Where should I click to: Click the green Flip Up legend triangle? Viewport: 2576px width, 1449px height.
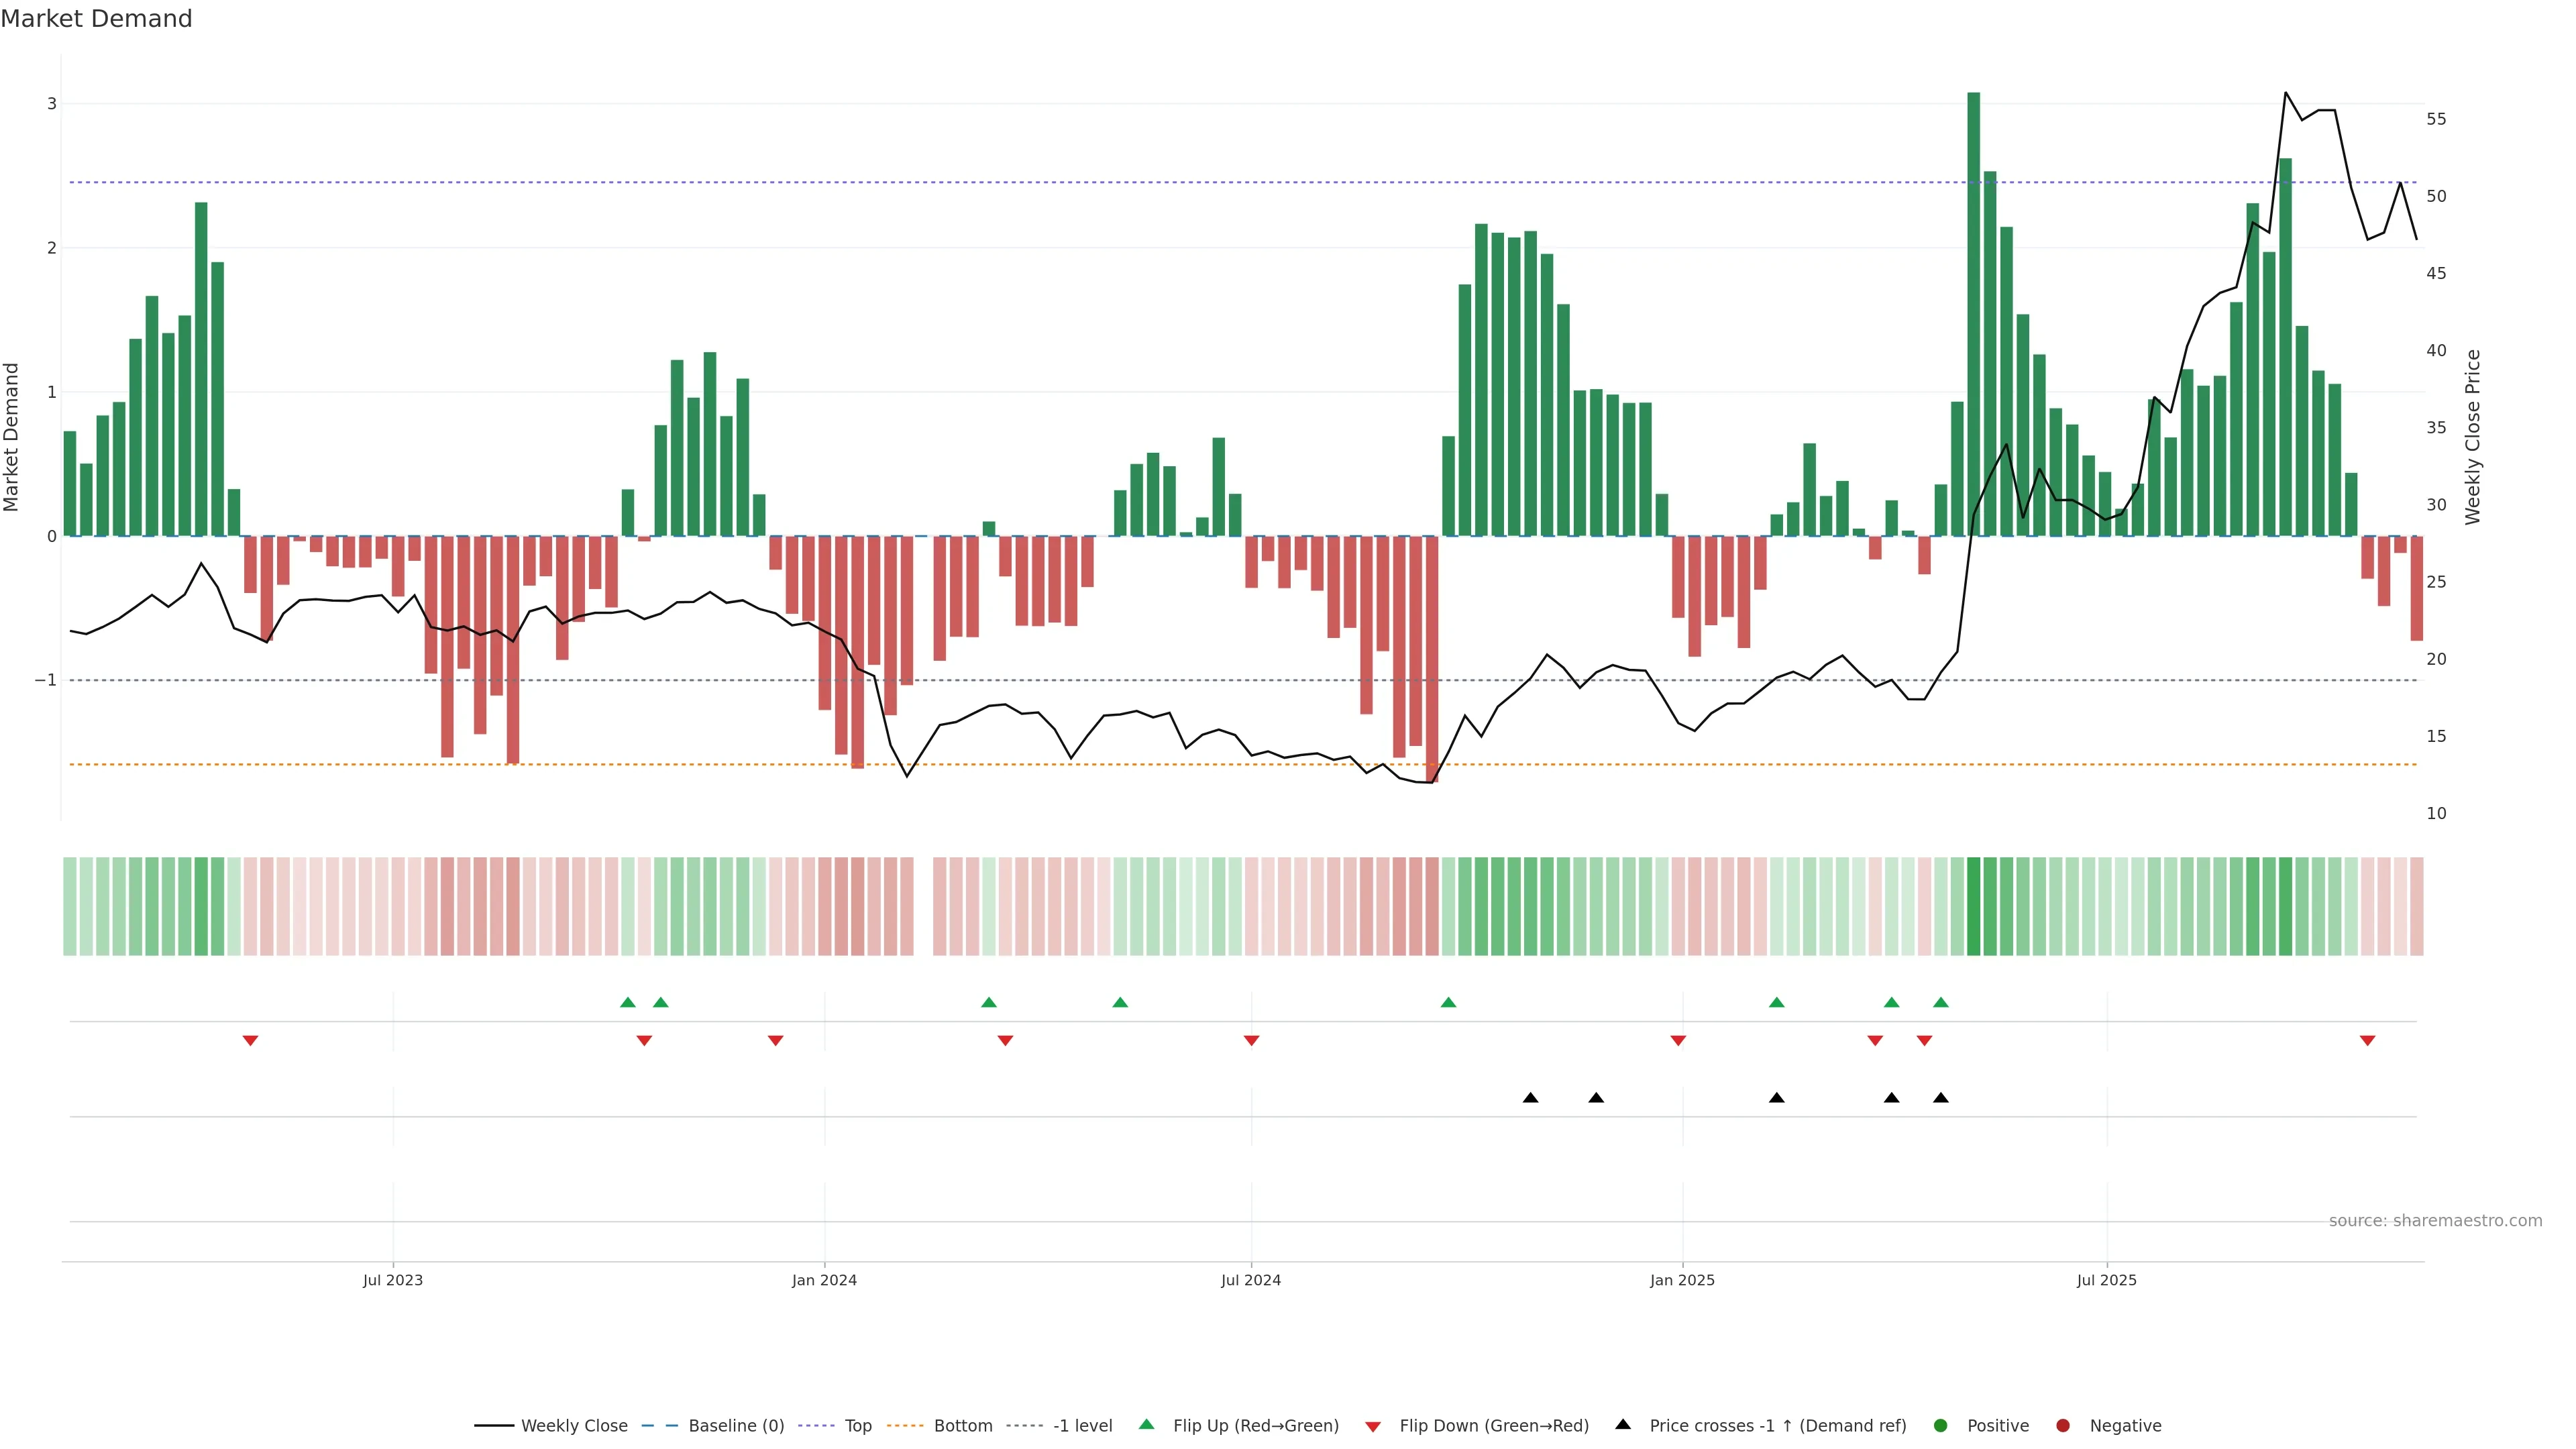coord(1146,1425)
